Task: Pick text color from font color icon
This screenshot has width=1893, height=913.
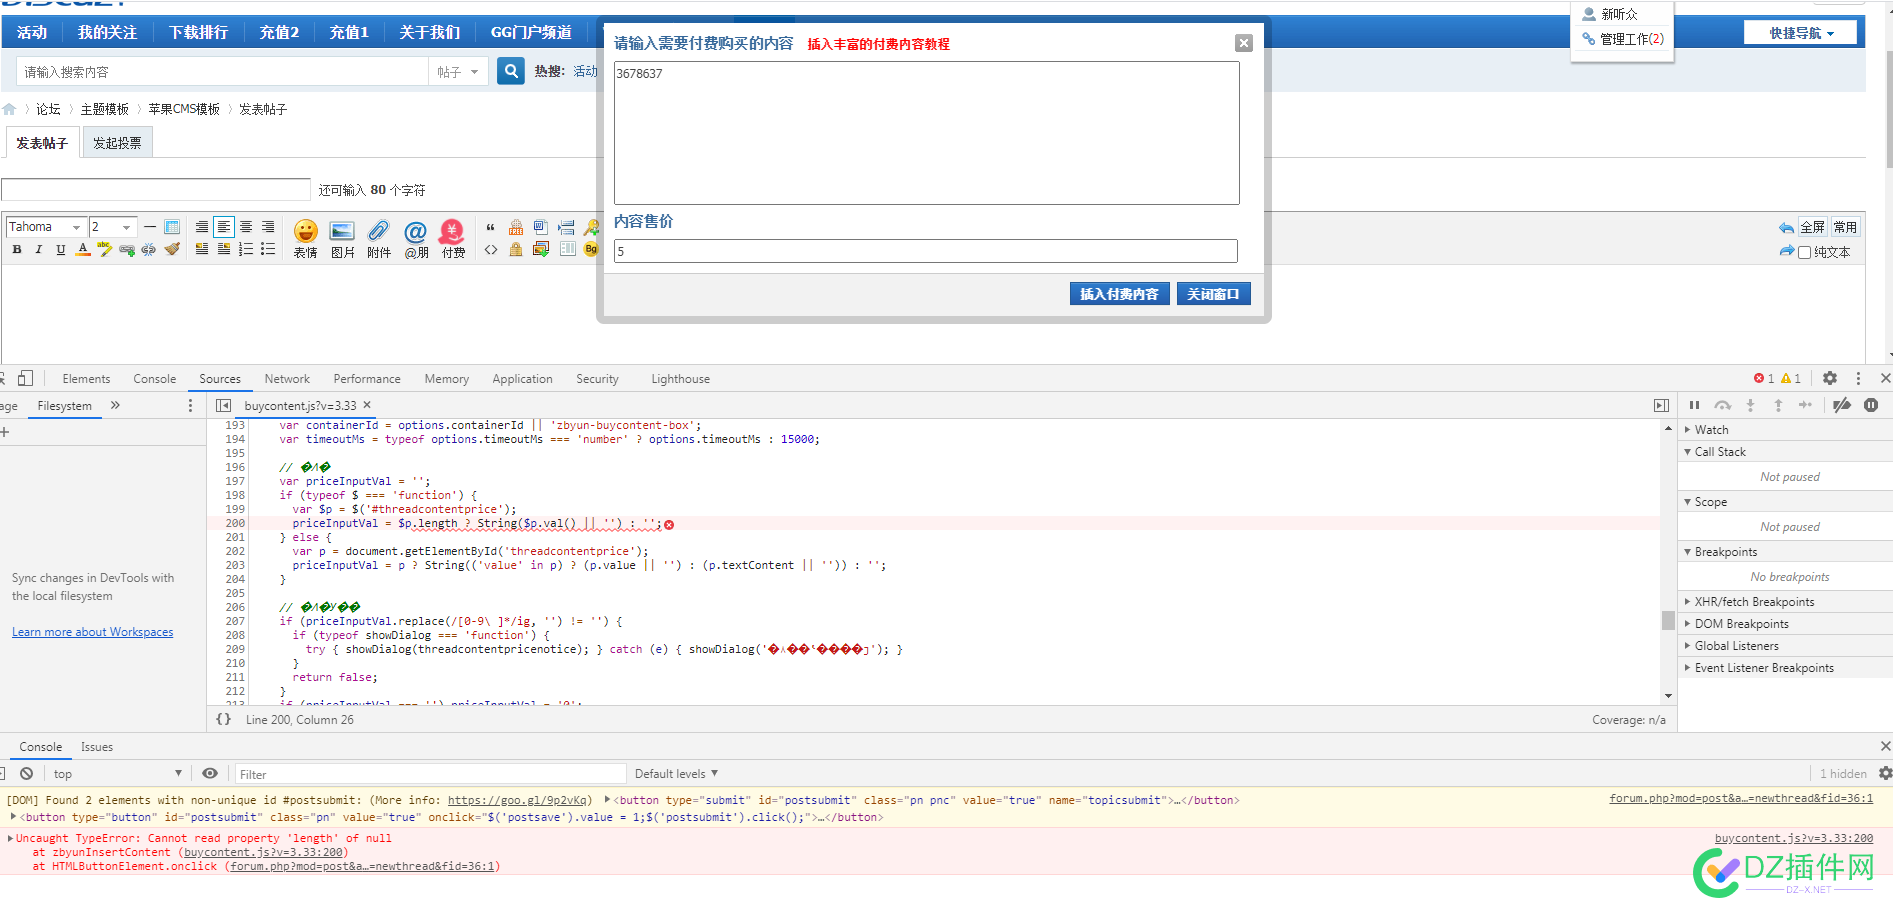Action: tap(83, 250)
